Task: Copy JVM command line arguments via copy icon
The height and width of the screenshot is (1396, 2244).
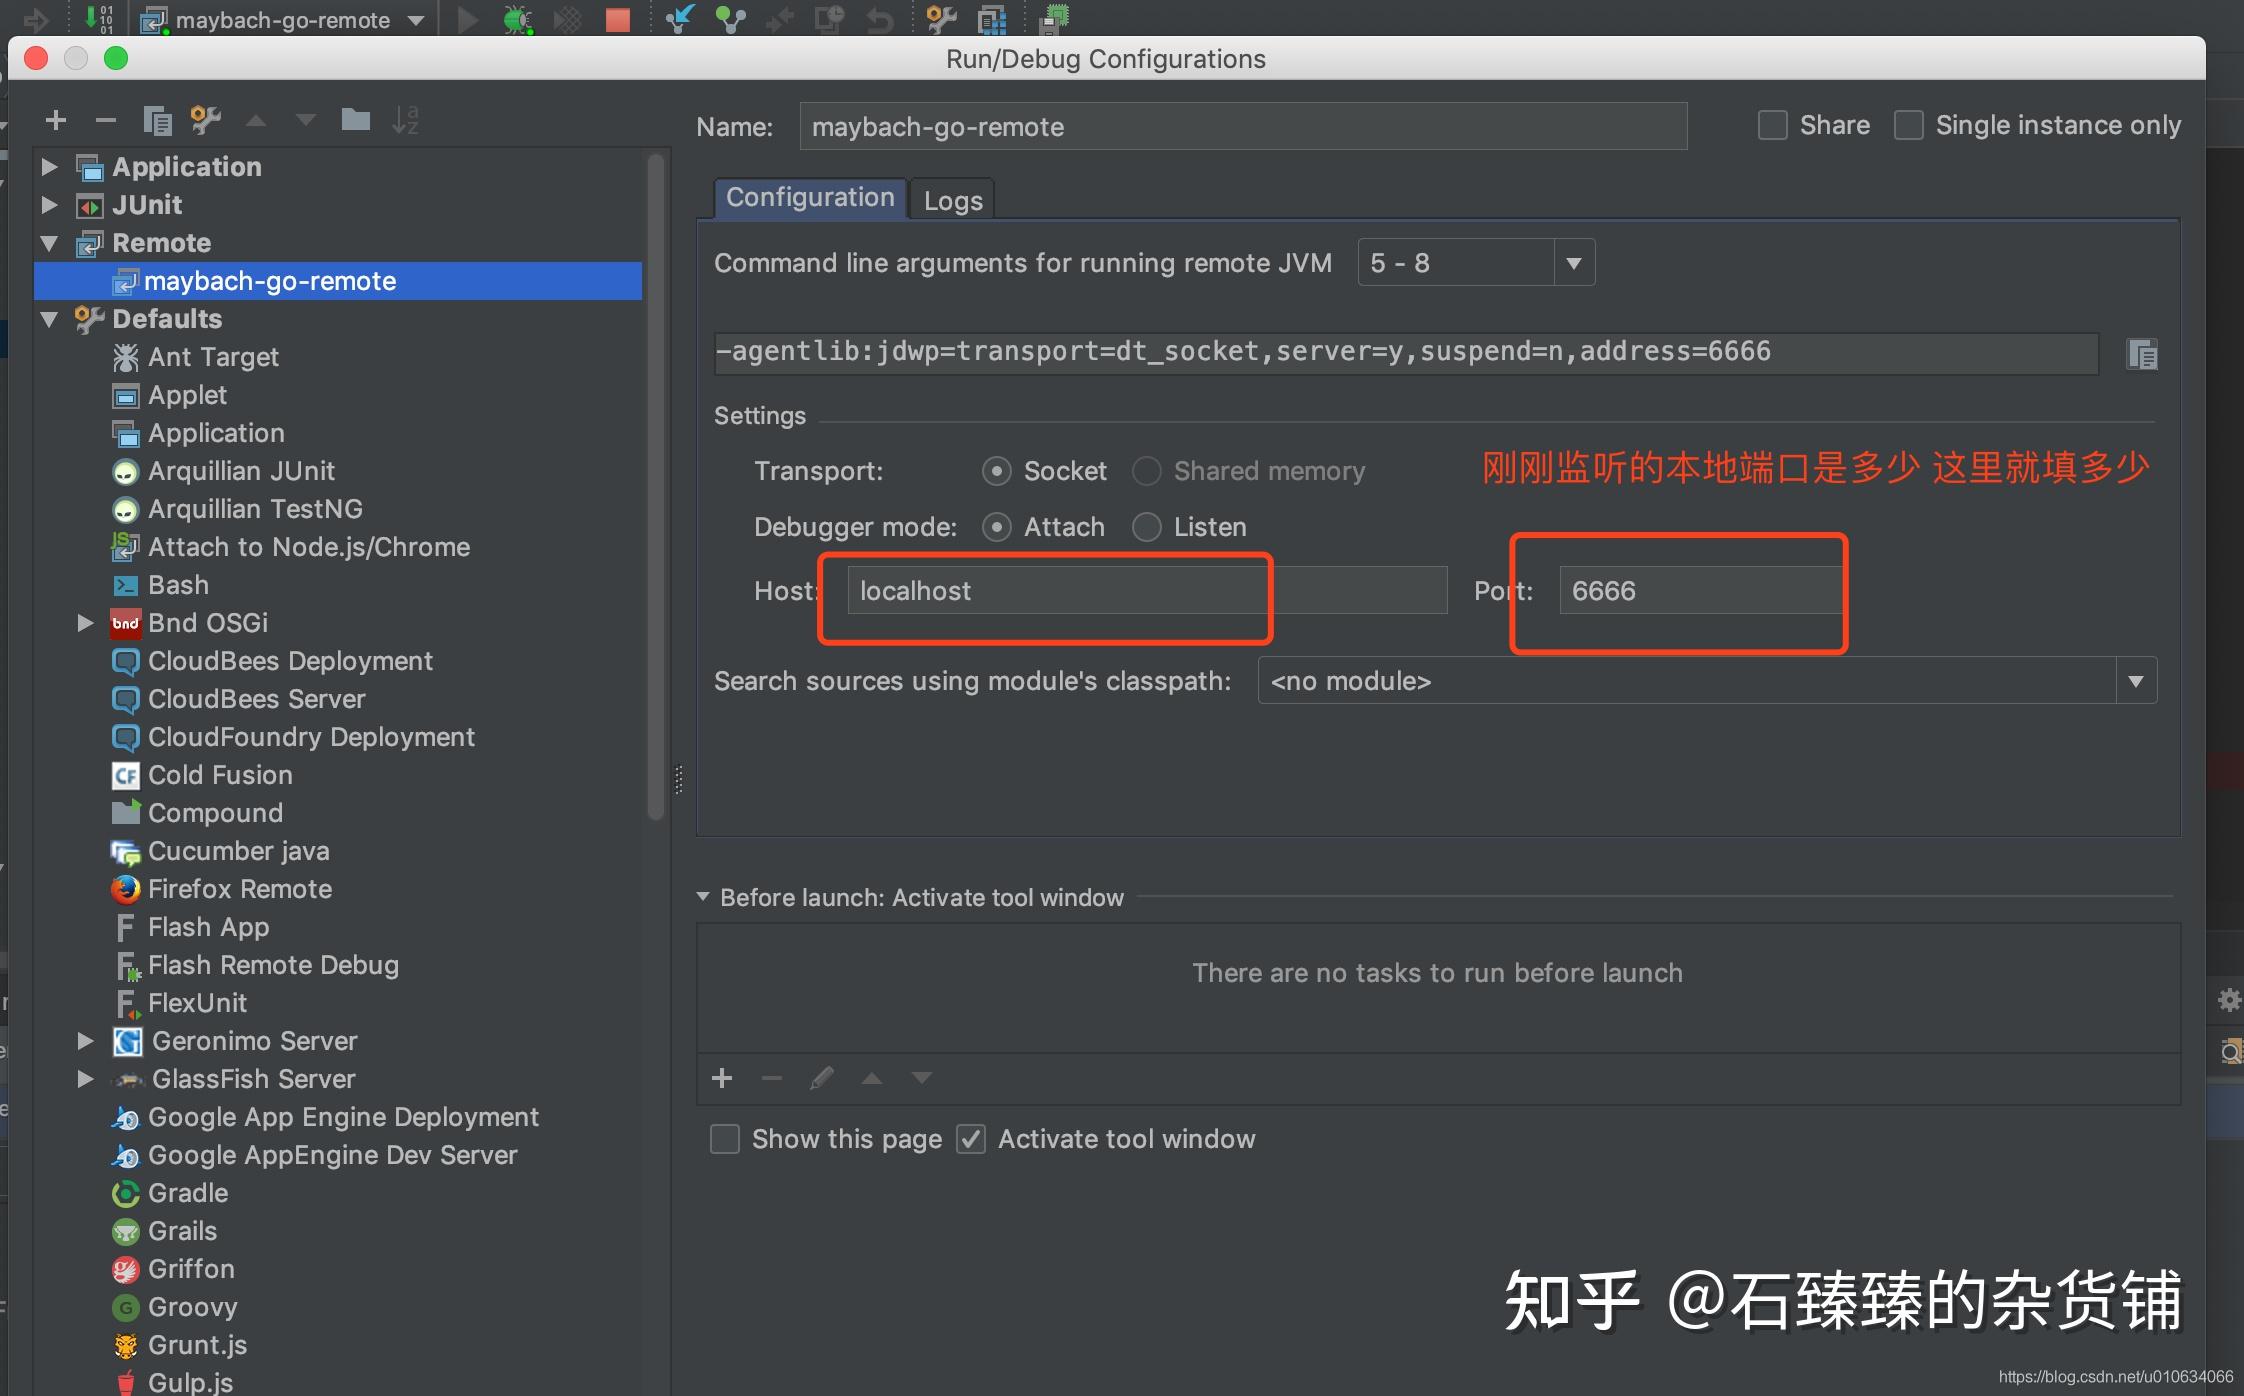Action: 2142,353
